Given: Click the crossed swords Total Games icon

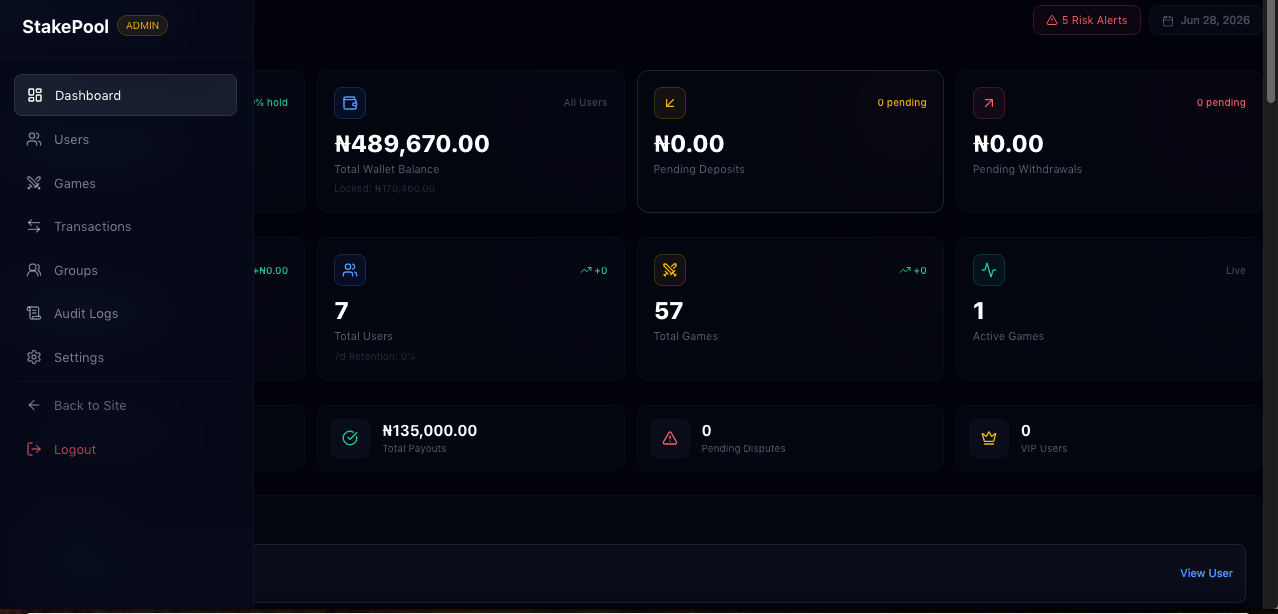Looking at the screenshot, I should click(670, 270).
